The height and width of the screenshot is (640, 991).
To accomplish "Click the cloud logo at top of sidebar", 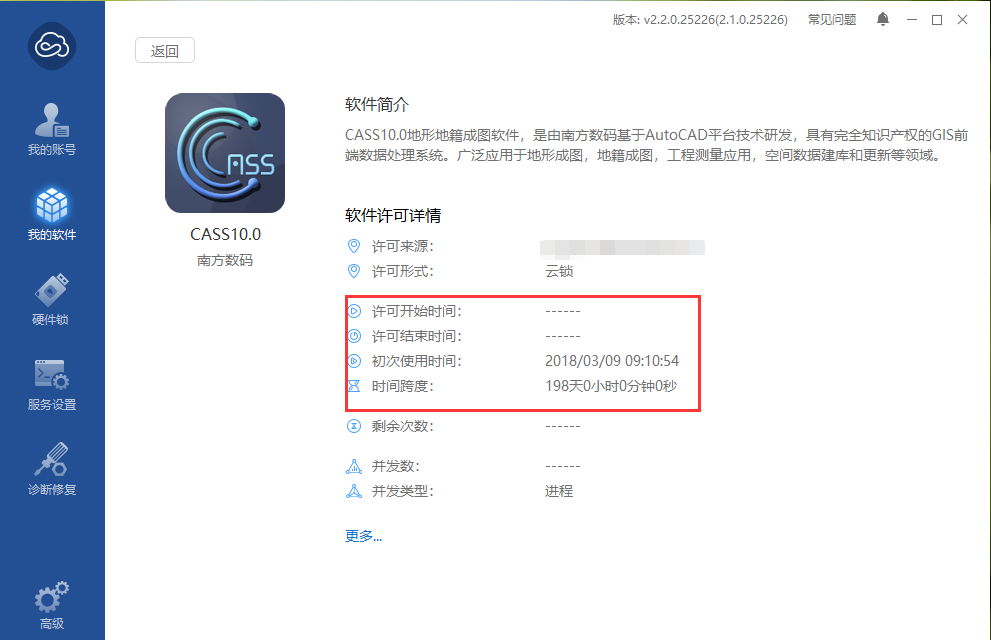I will pos(52,45).
